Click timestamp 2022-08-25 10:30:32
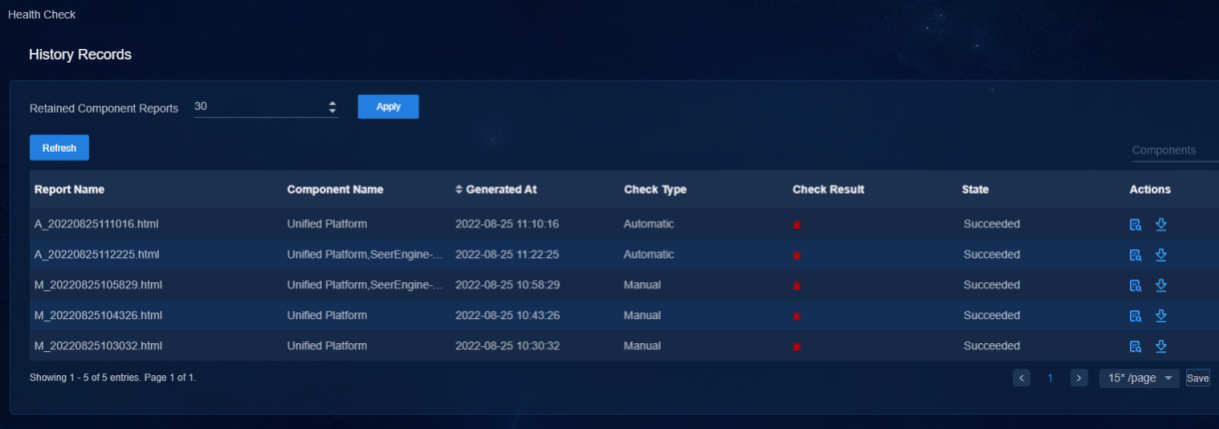This screenshot has height=429, width=1219. (507, 346)
